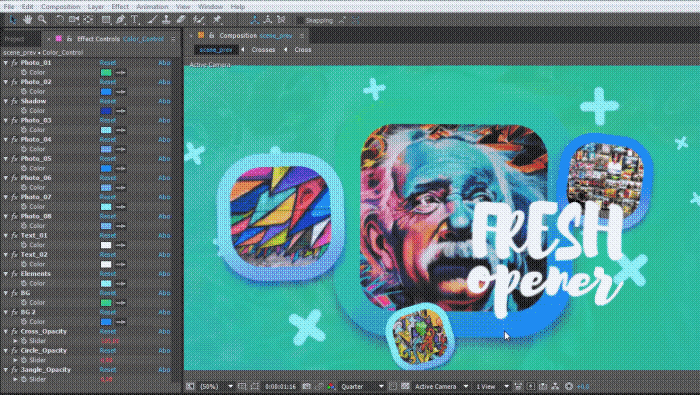Viewport: 700px width, 395px height.
Task: Toggle the fx switch for Shadow
Action: 14,101
